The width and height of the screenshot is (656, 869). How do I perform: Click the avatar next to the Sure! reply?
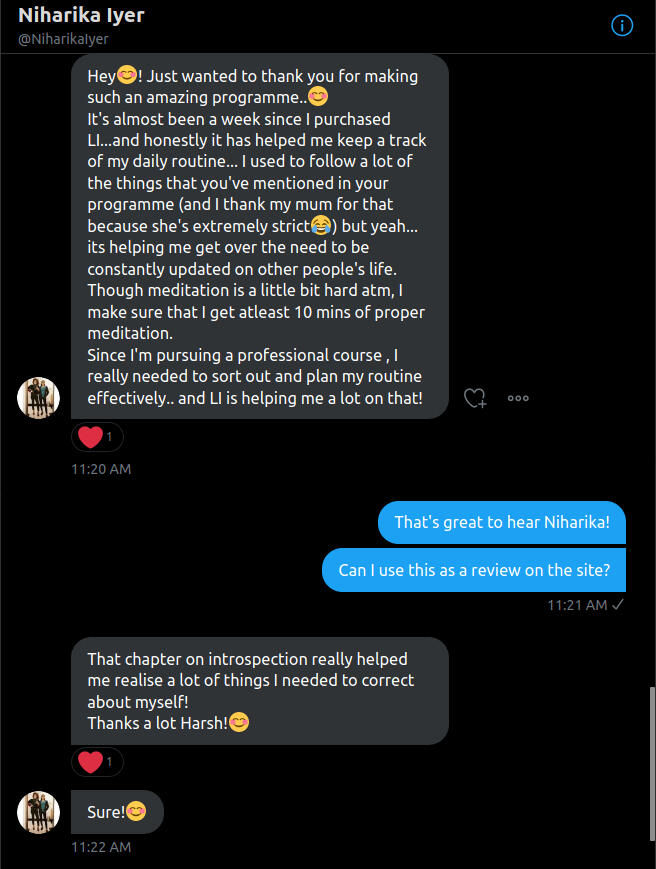[x=39, y=812]
